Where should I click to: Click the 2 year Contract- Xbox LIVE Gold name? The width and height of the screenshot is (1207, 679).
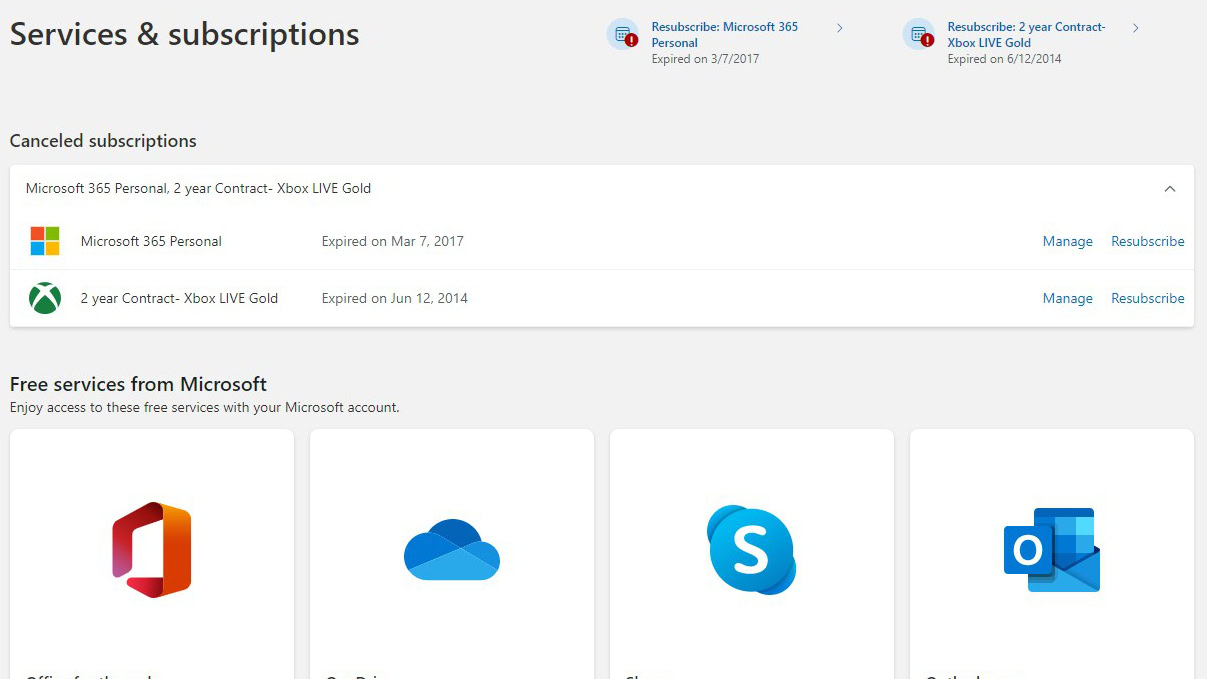point(179,298)
